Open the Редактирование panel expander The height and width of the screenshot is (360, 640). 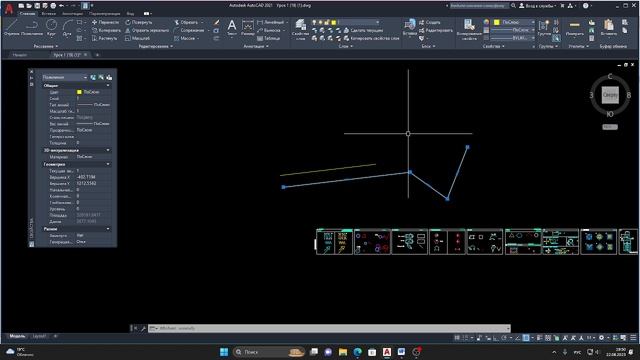(x=156, y=46)
